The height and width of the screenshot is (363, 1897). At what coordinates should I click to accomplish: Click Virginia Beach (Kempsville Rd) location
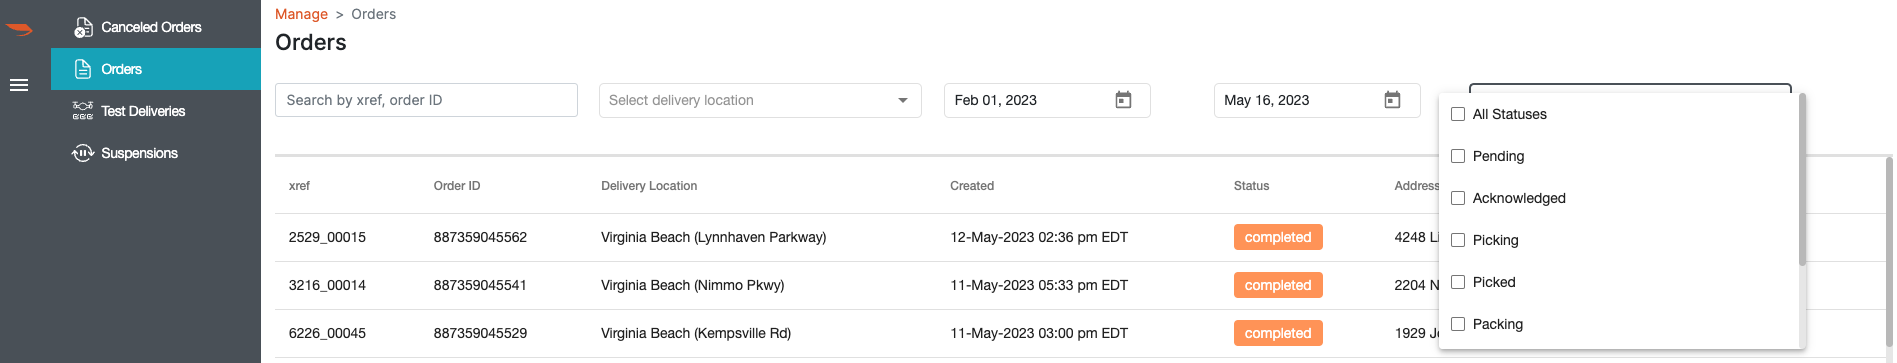696,333
